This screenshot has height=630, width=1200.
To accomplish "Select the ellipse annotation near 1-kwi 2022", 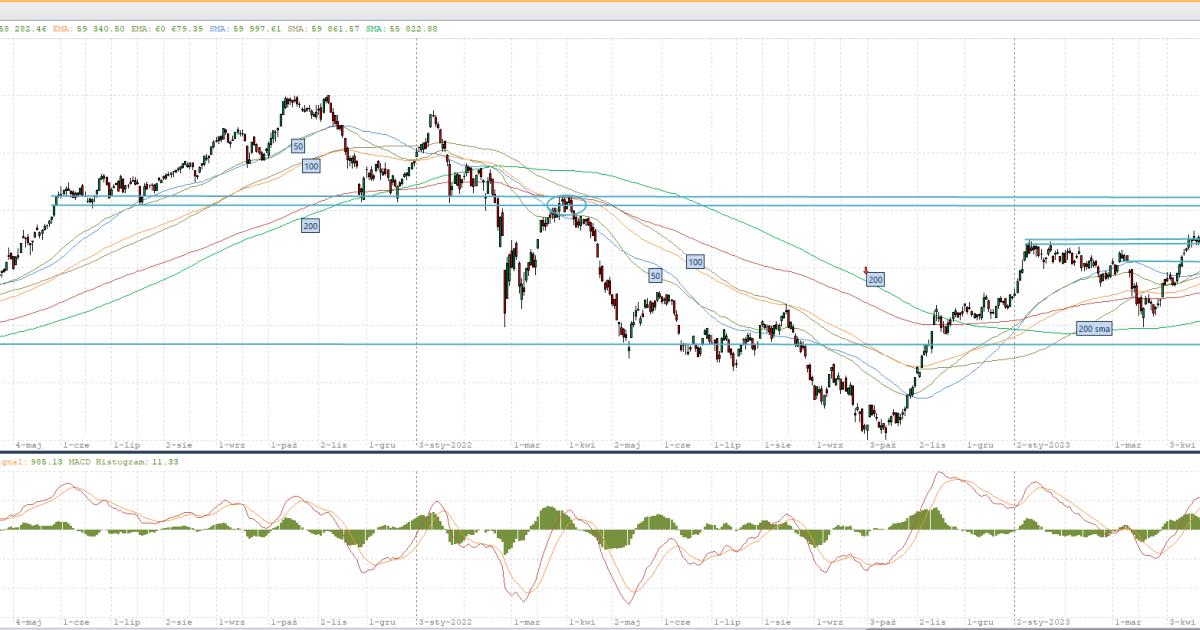I will pyautogui.click(x=566, y=206).
